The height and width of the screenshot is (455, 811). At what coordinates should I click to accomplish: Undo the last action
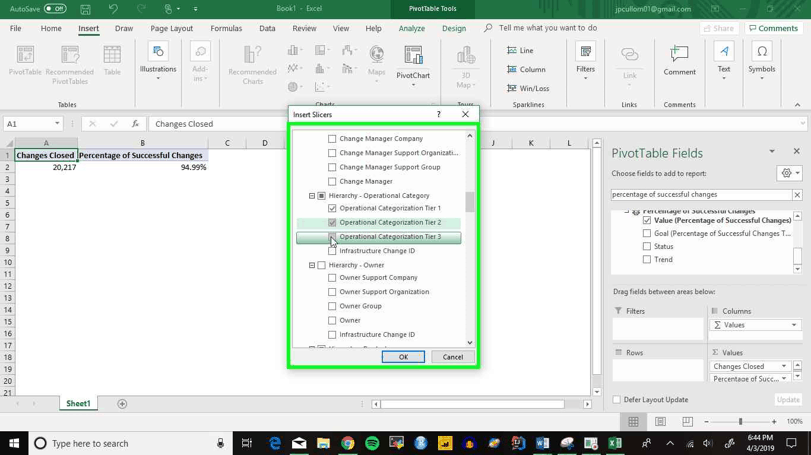coord(113,9)
